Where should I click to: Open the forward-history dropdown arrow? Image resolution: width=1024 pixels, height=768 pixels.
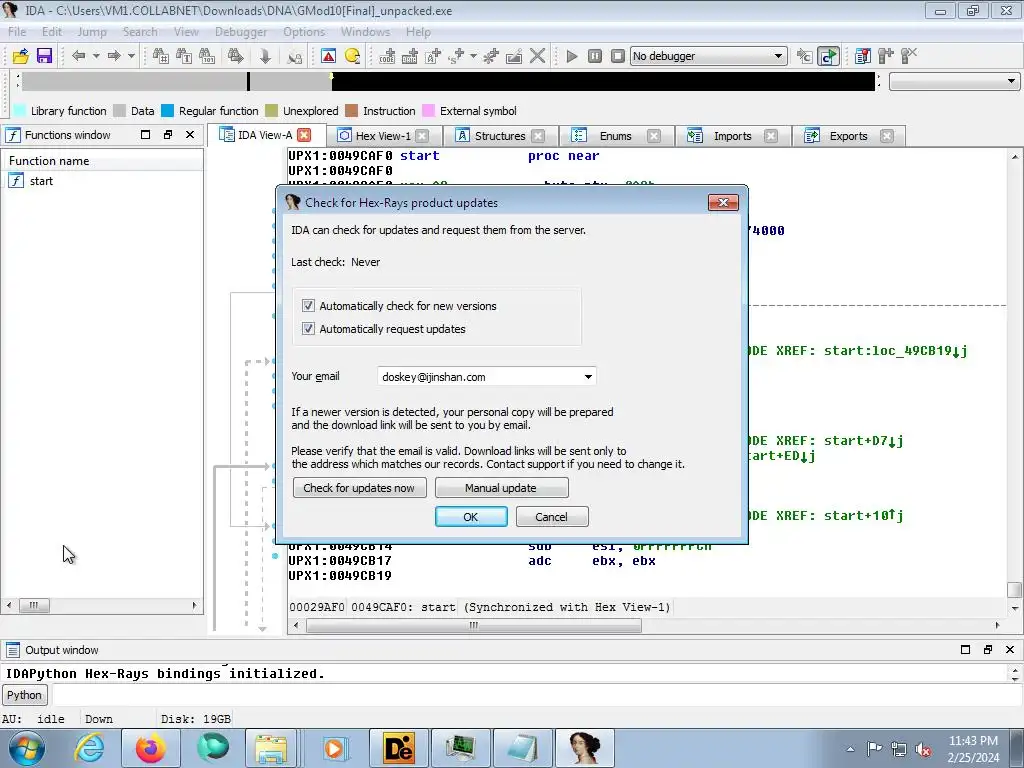(x=131, y=56)
